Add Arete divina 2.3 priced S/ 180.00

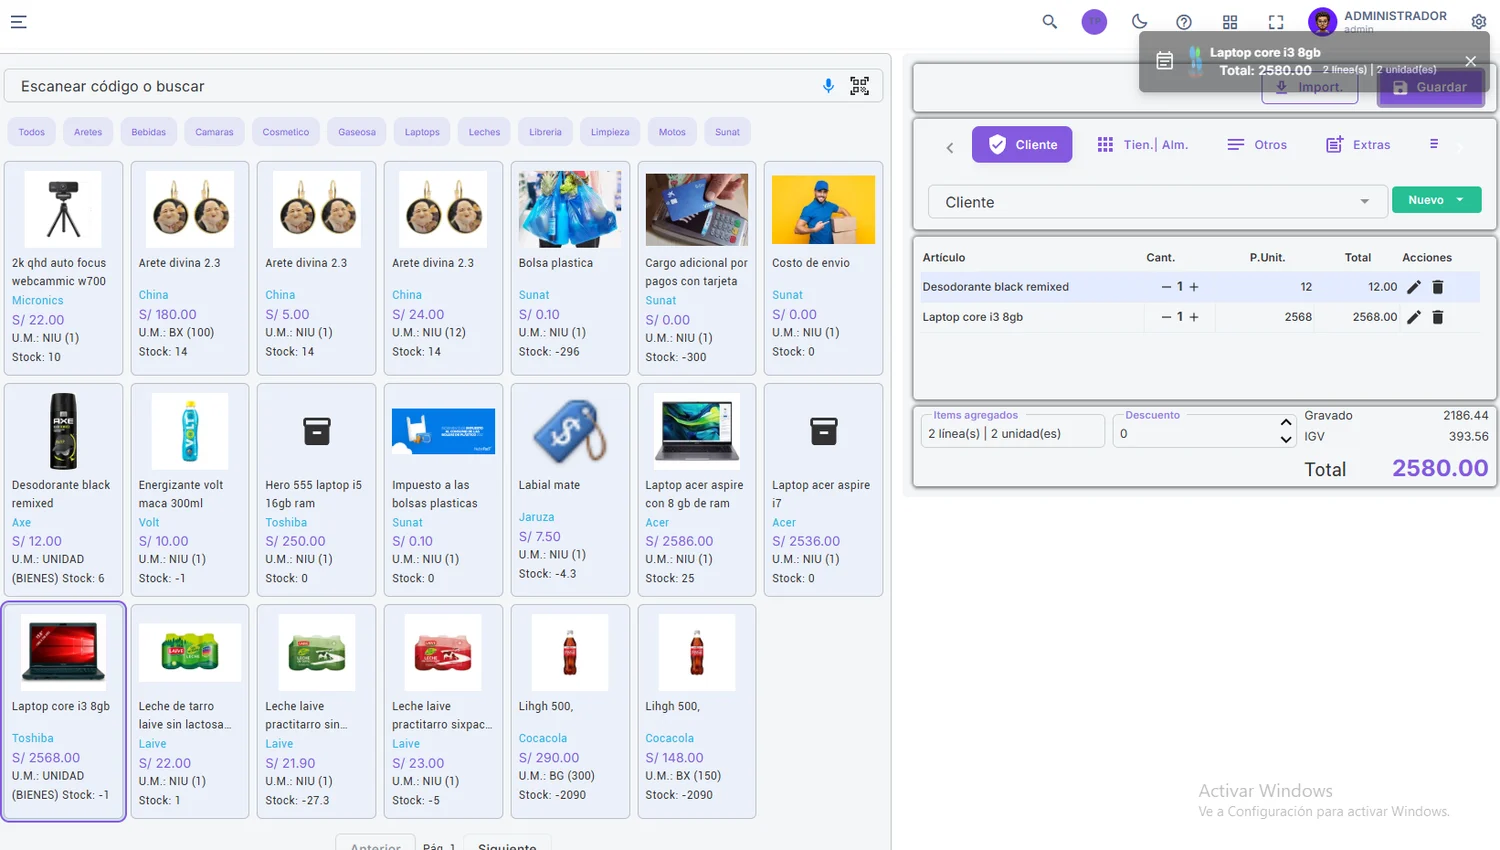[190, 268]
